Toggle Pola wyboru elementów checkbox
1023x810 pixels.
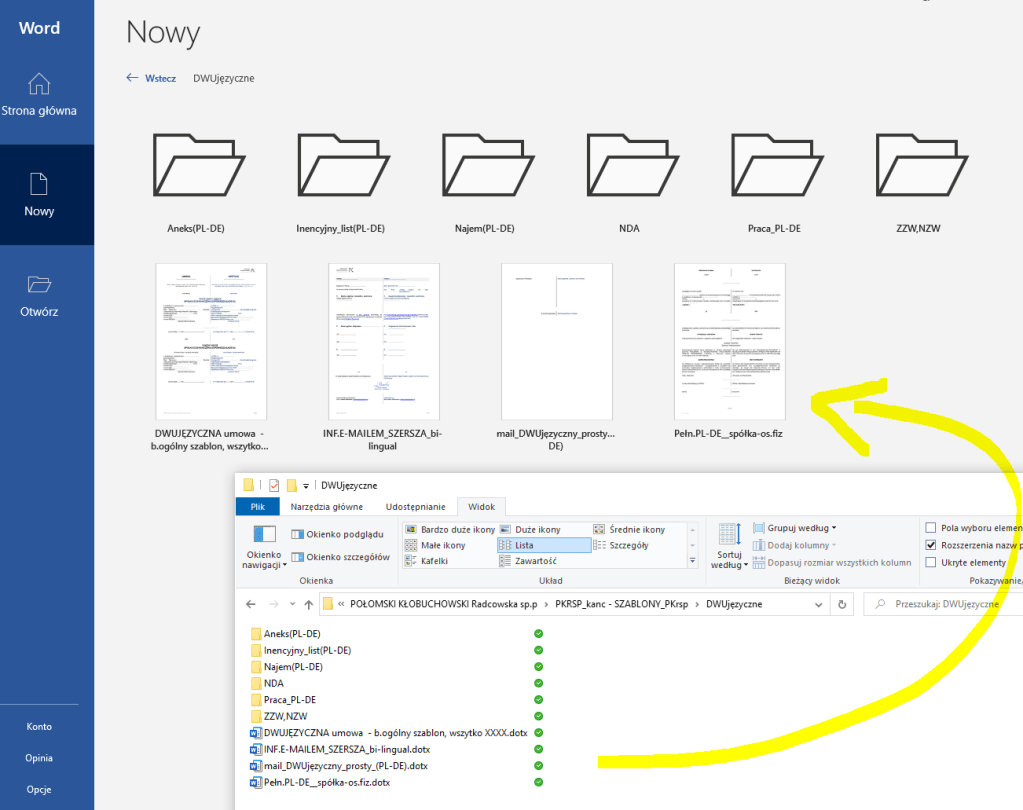point(932,528)
